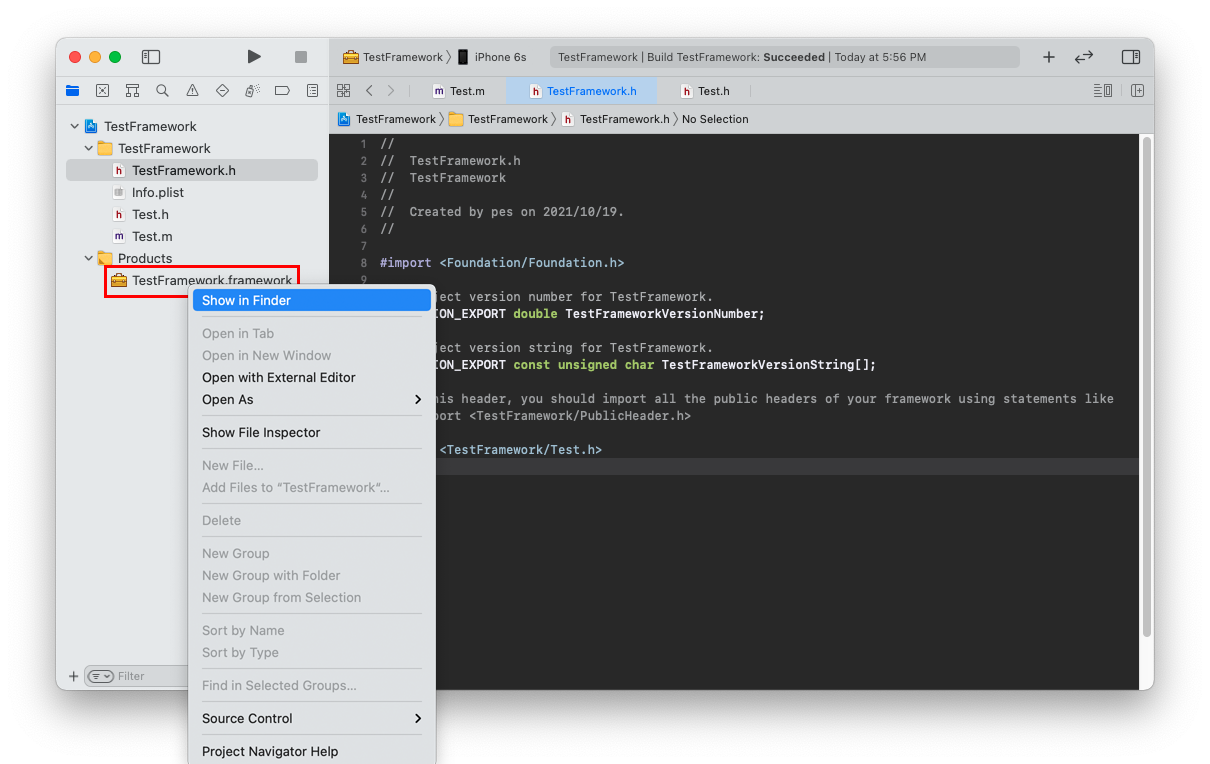Toggle the navigator sidebar visibility
The width and height of the screenshot is (1210, 764).
tap(151, 57)
